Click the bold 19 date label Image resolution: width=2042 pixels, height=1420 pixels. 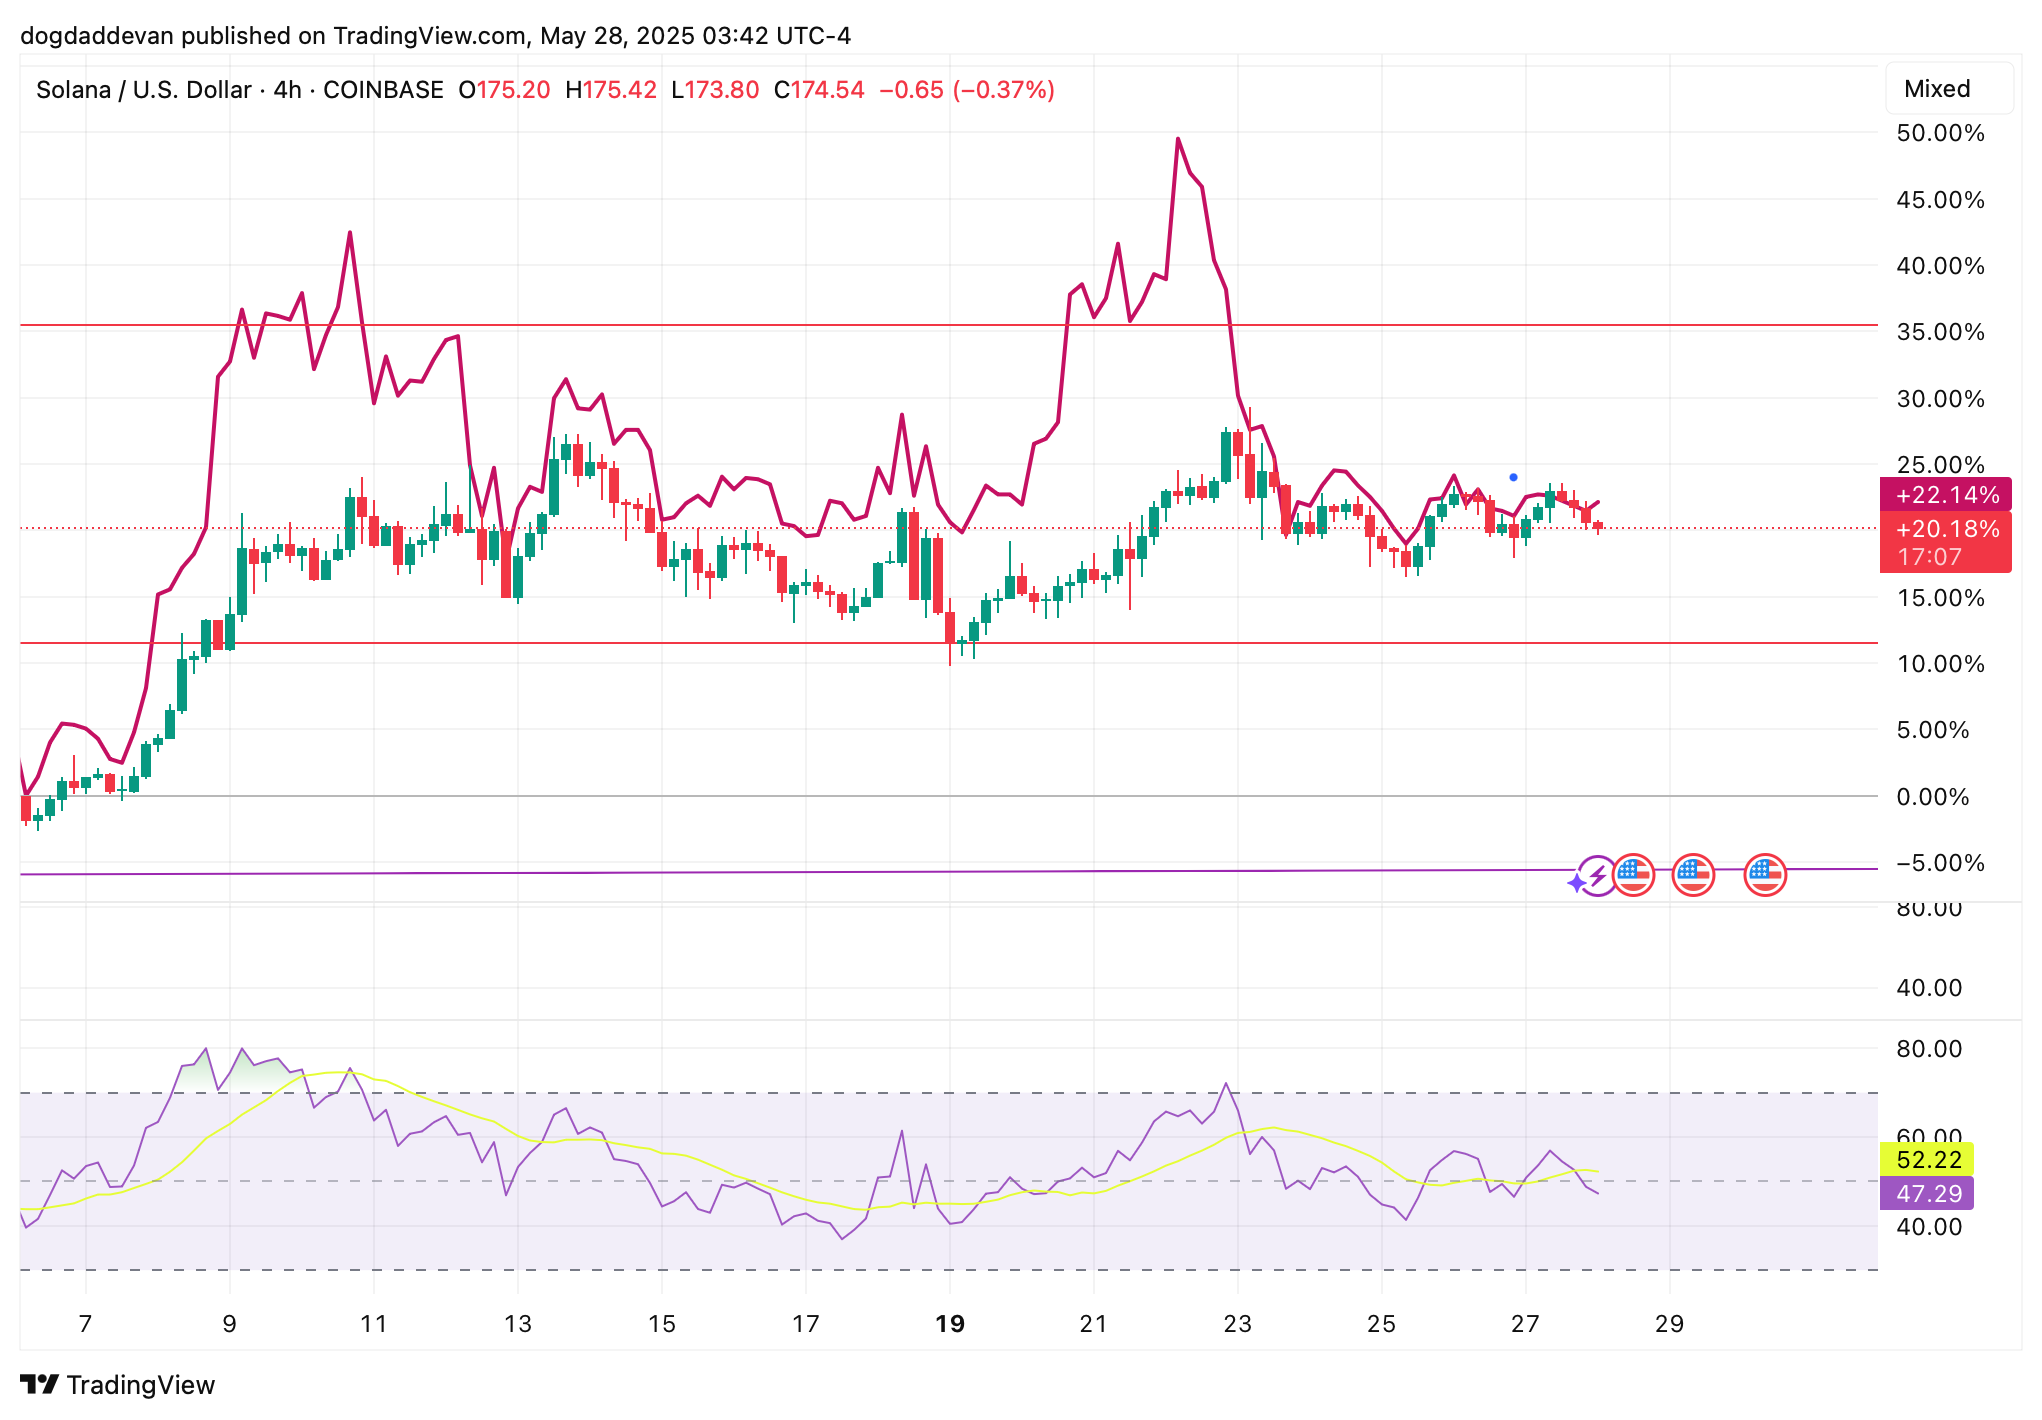pos(949,1324)
